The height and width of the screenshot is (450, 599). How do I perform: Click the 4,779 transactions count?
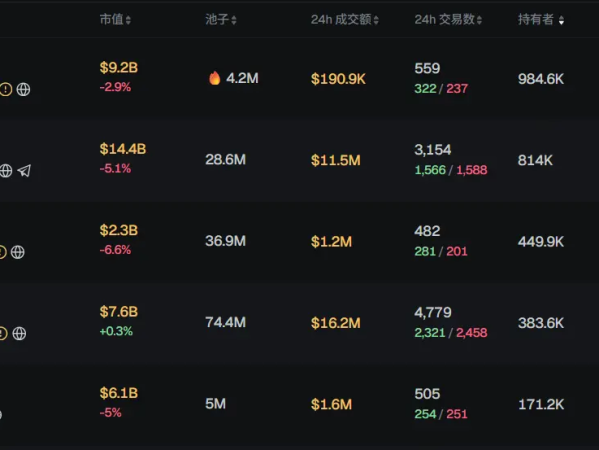[433, 312]
